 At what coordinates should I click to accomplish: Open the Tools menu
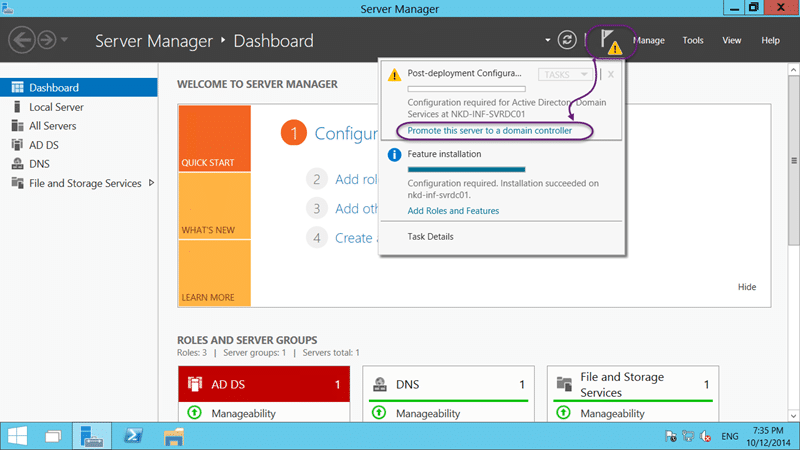(693, 40)
